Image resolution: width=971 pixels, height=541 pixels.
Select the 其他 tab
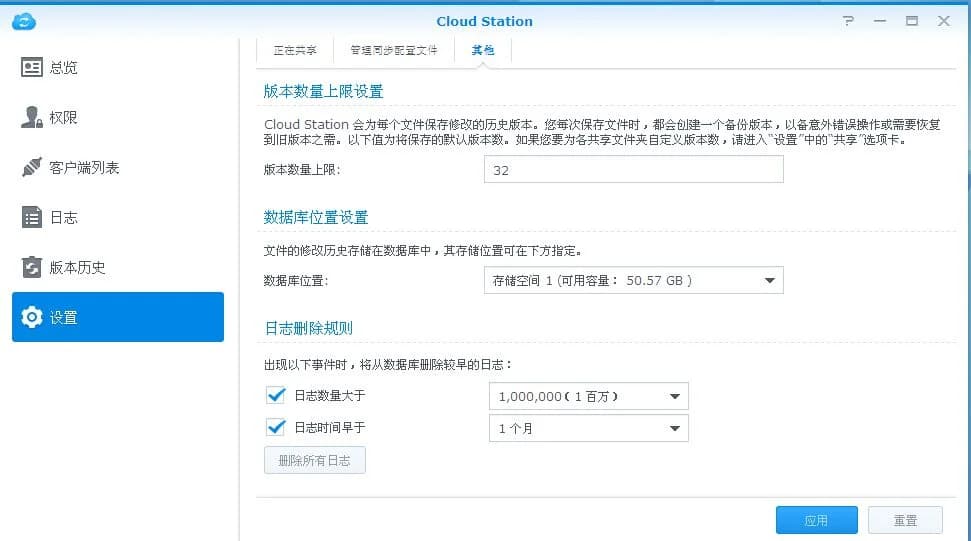tap(483, 50)
